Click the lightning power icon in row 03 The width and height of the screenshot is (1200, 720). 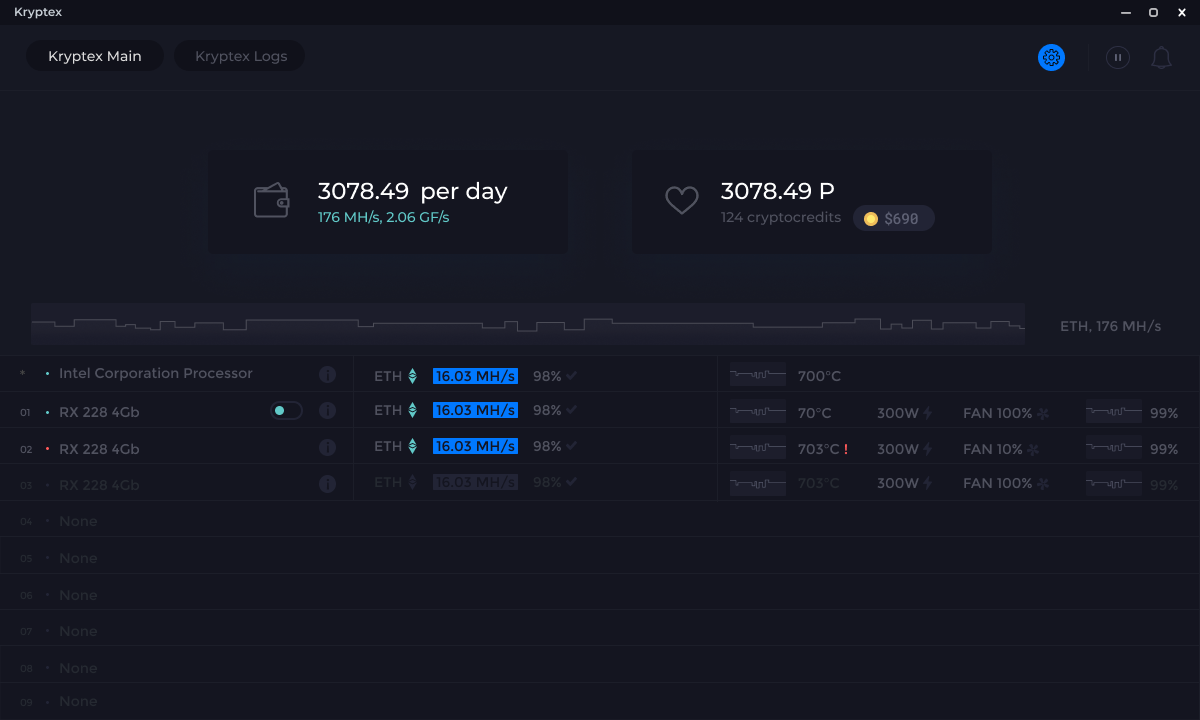click(928, 483)
